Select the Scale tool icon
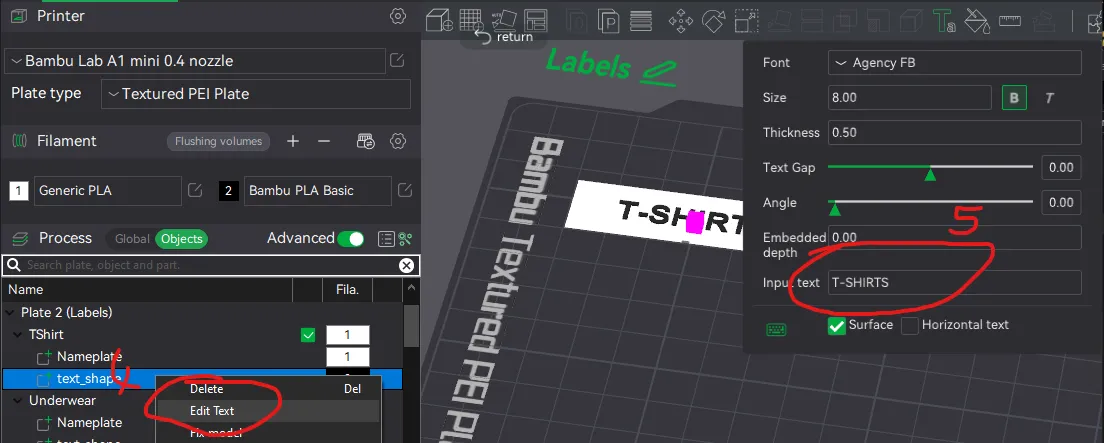This screenshot has width=1104, height=443. (x=744, y=20)
